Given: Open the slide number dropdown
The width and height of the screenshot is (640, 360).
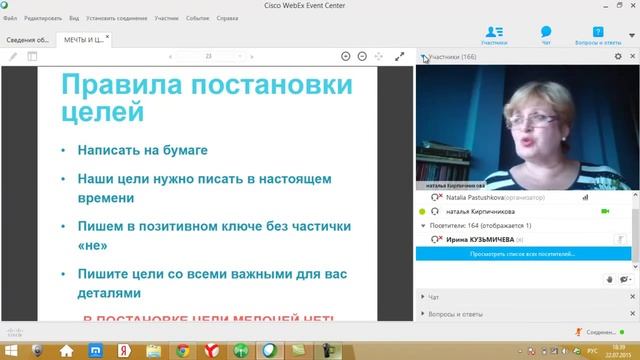Looking at the screenshot, I should [x=240, y=56].
